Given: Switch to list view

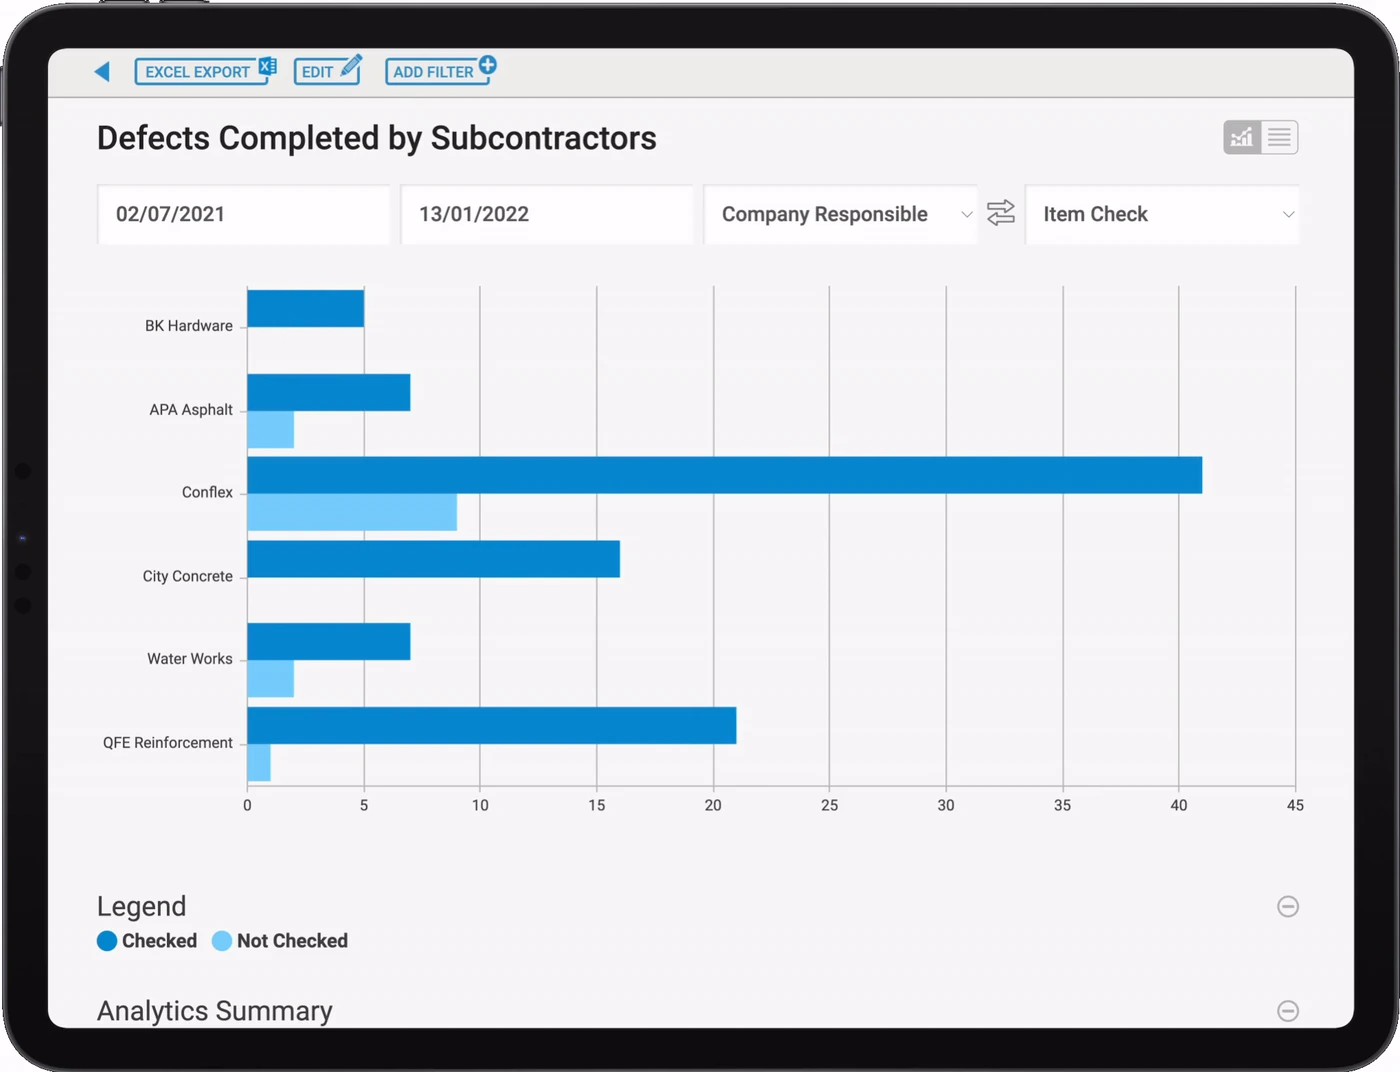Looking at the screenshot, I should pos(1279,137).
